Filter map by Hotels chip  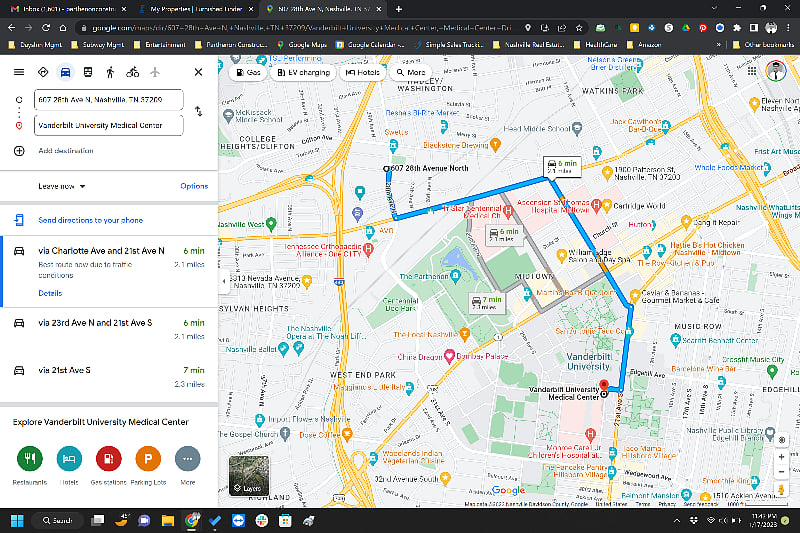click(x=363, y=72)
